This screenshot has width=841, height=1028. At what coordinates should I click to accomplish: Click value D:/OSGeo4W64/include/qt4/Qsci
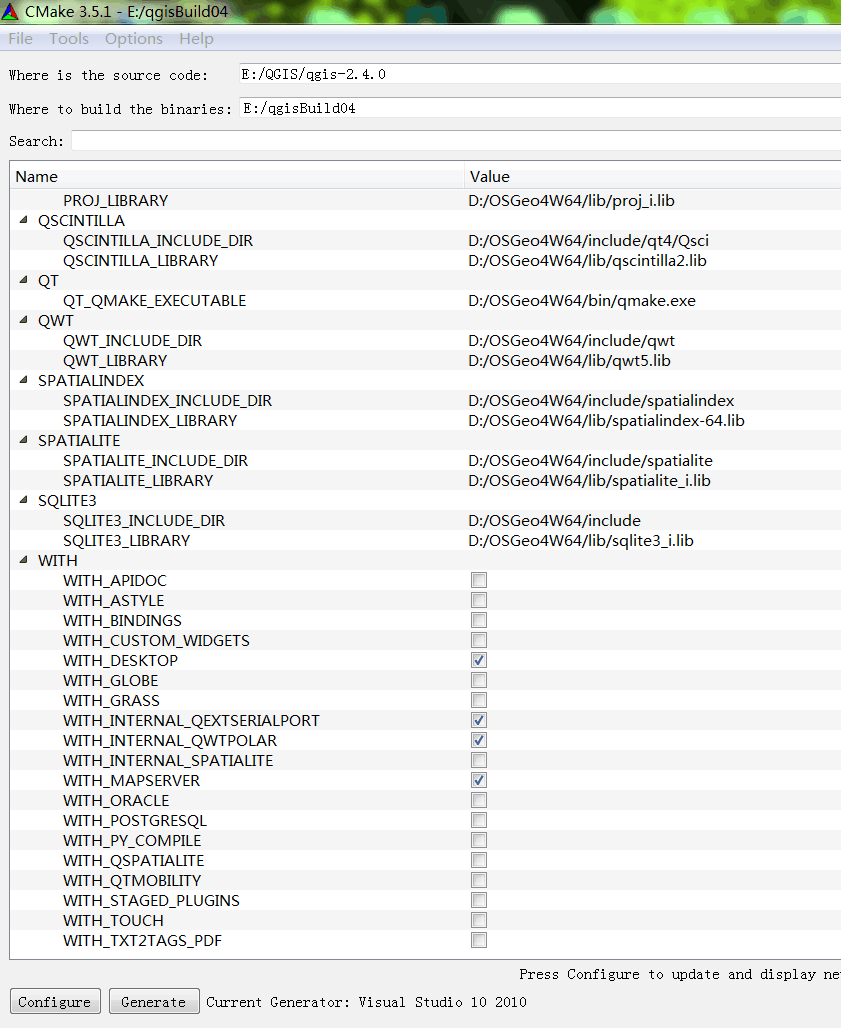[x=588, y=241]
